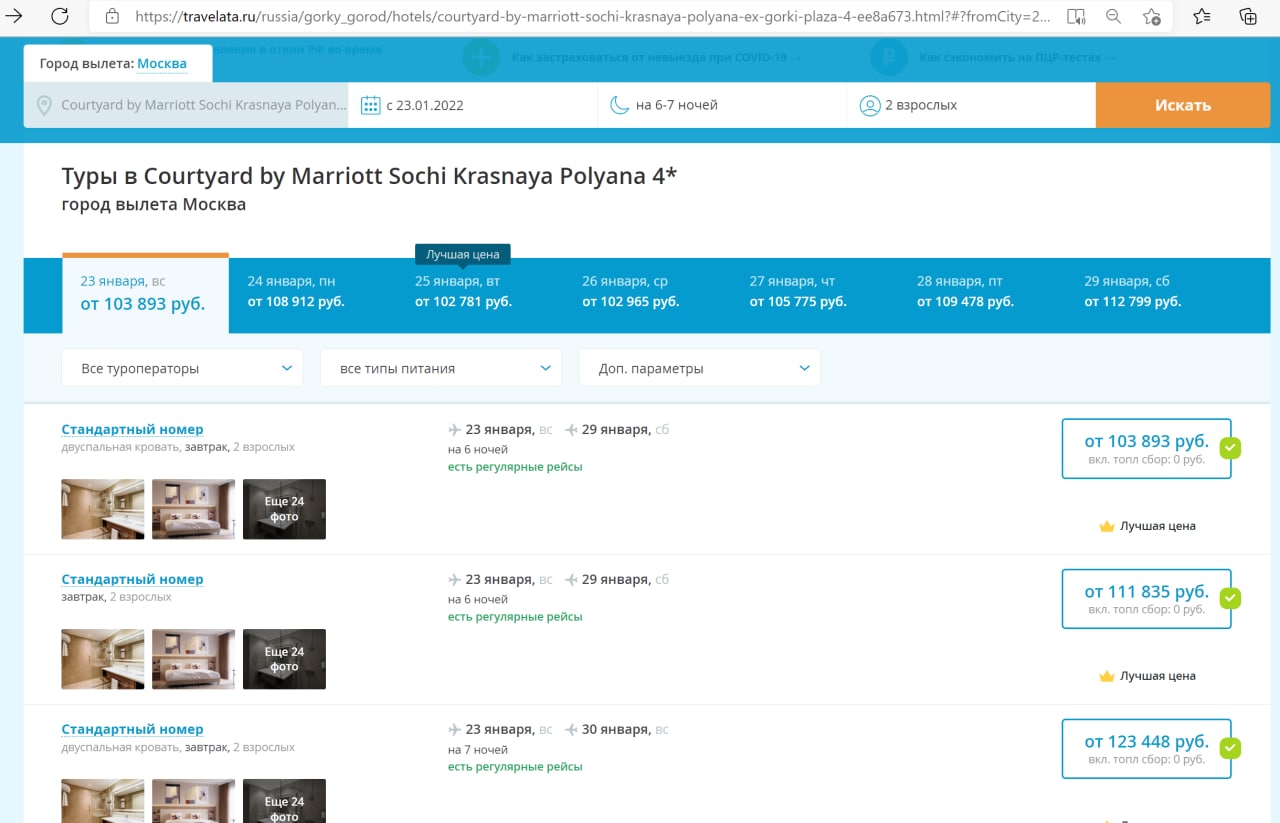Open the read aloud icon in address bar

(1076, 16)
